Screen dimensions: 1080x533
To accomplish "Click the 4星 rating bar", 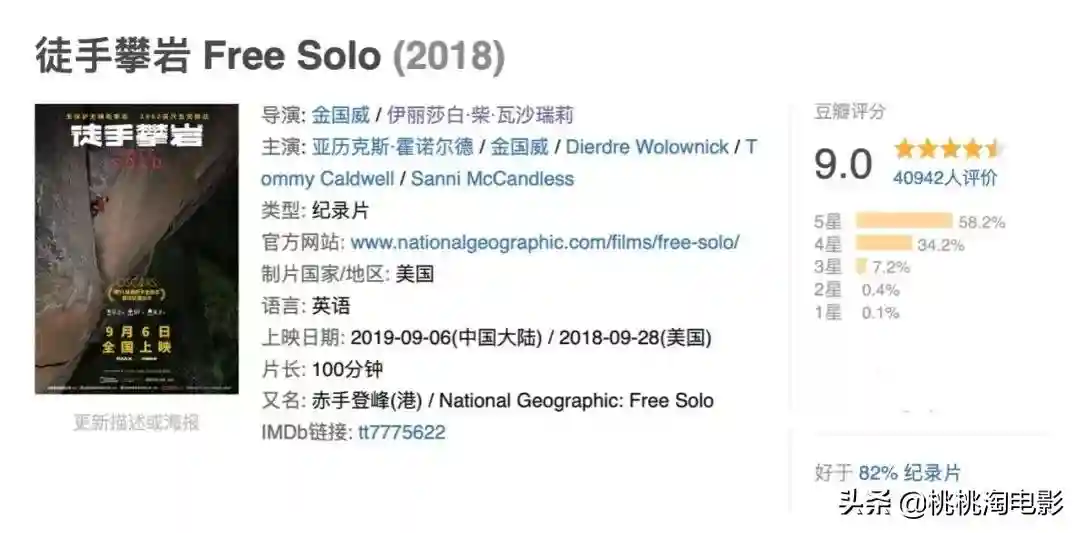I will [x=884, y=244].
